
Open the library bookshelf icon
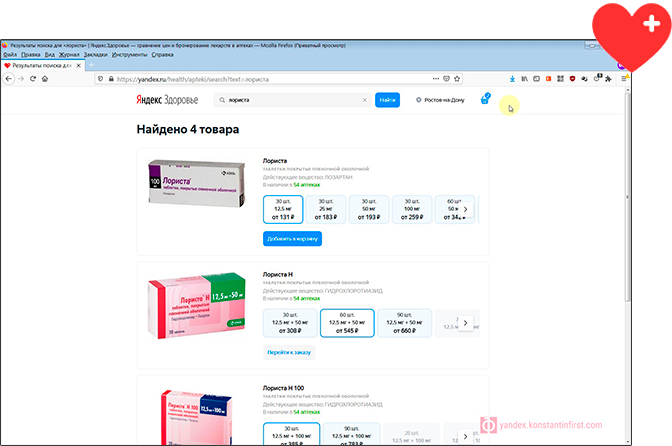point(524,79)
